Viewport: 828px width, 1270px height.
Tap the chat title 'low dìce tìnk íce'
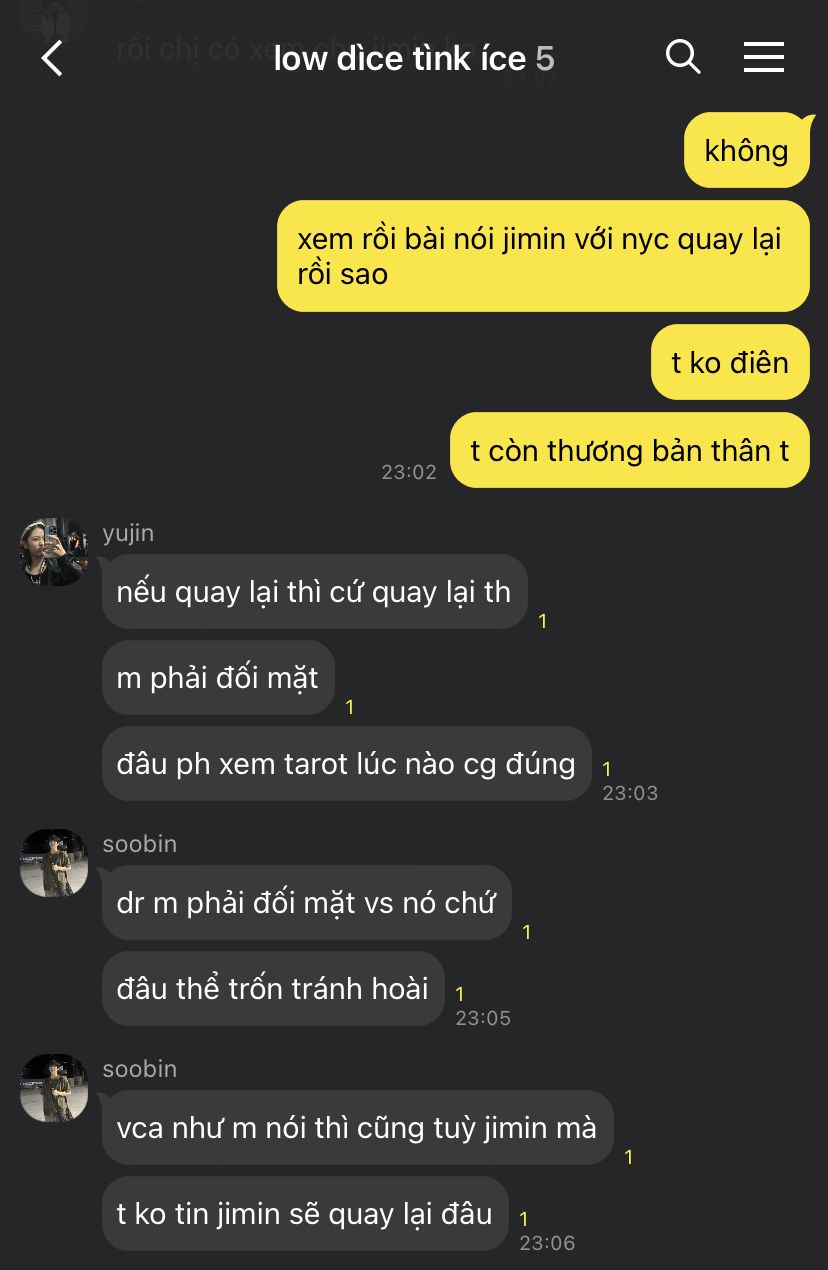pos(400,59)
